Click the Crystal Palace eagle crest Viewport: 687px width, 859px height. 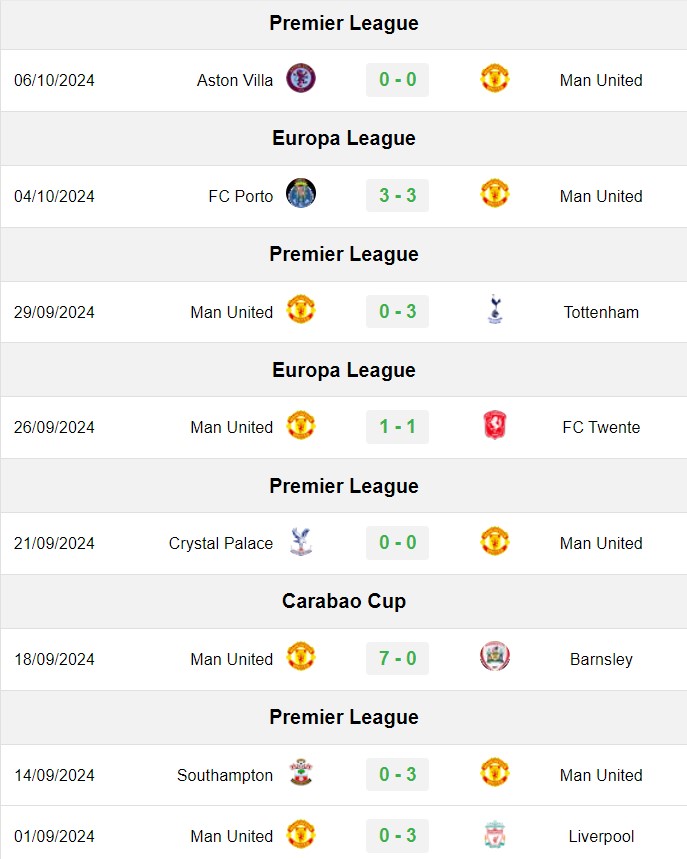coord(301,542)
